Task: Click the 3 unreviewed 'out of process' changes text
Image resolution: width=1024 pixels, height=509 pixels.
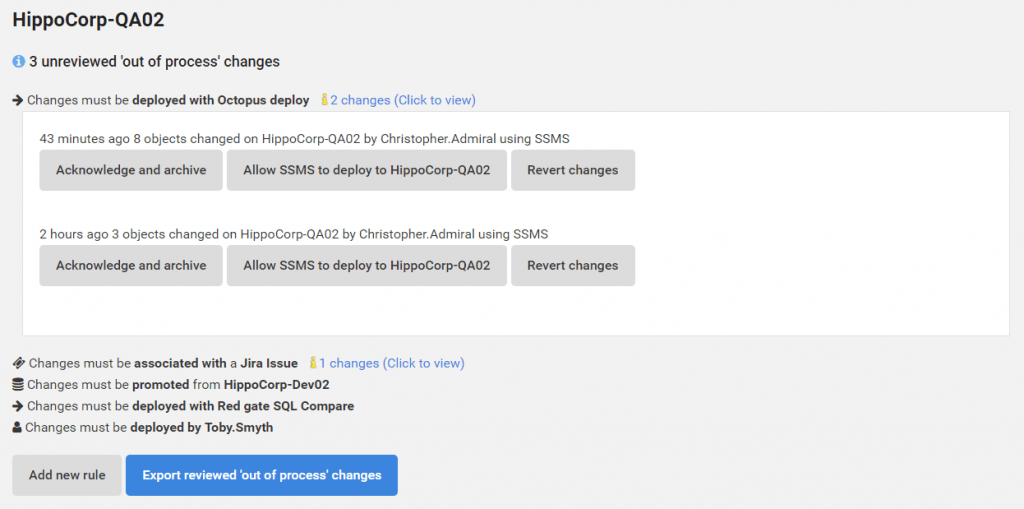Action: click(x=154, y=61)
